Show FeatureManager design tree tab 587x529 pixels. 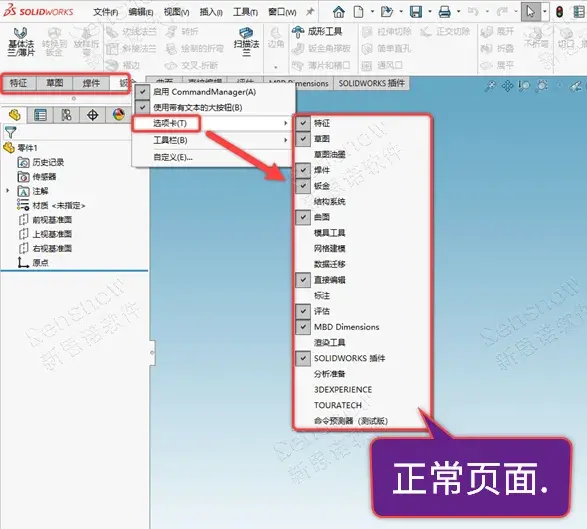[x=14, y=115]
